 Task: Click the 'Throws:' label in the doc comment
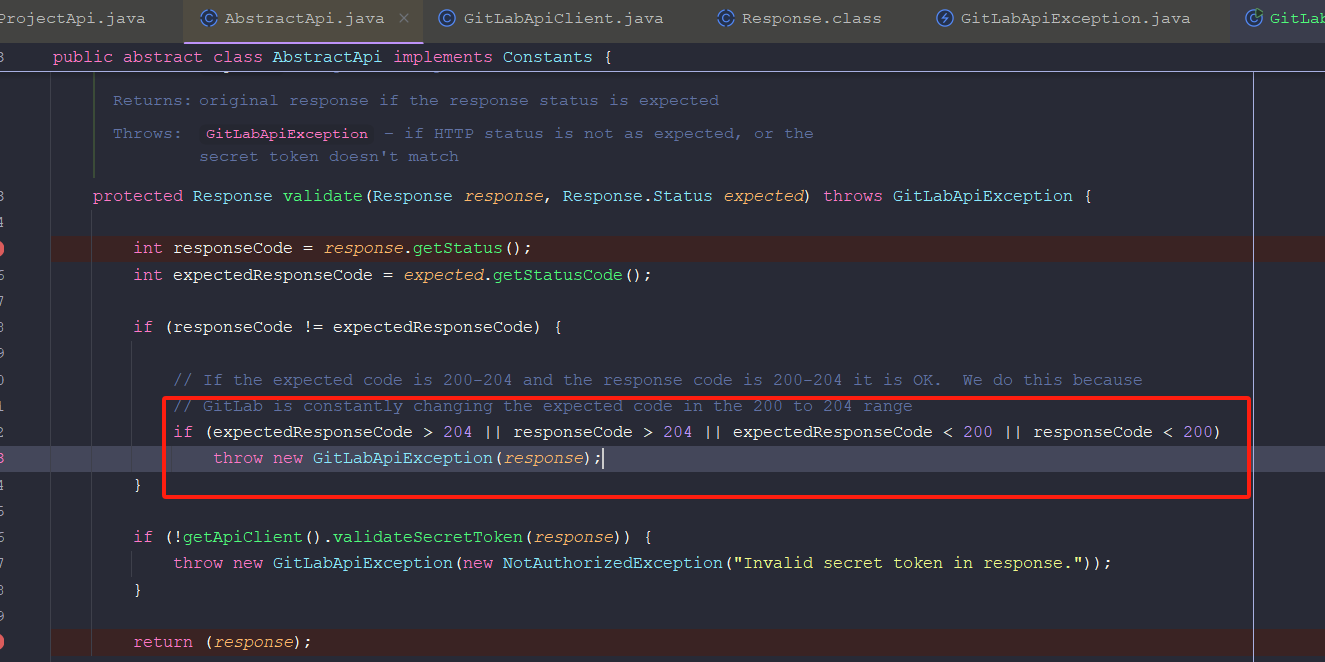pyautogui.click(x=148, y=134)
